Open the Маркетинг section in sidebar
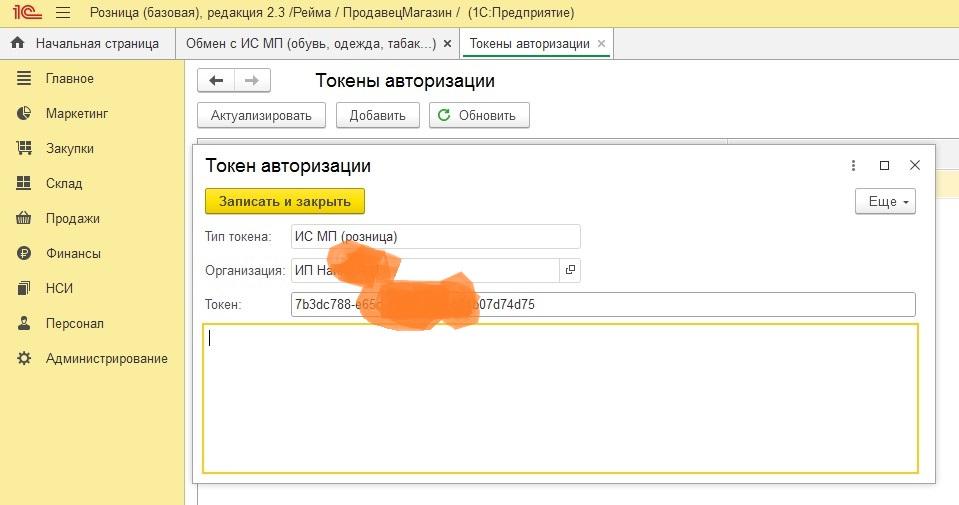The height and width of the screenshot is (505, 959). [x=76, y=114]
